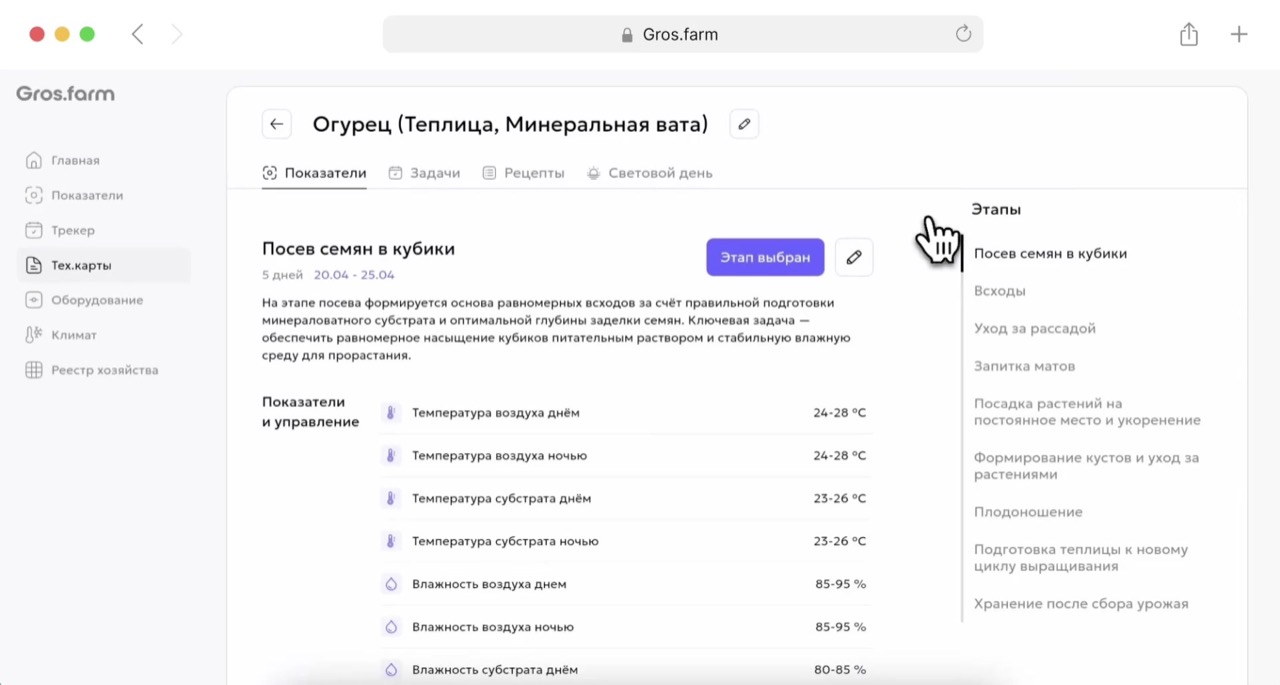Click the Климат thermometer icon
This screenshot has width=1280, height=685.
[34, 335]
